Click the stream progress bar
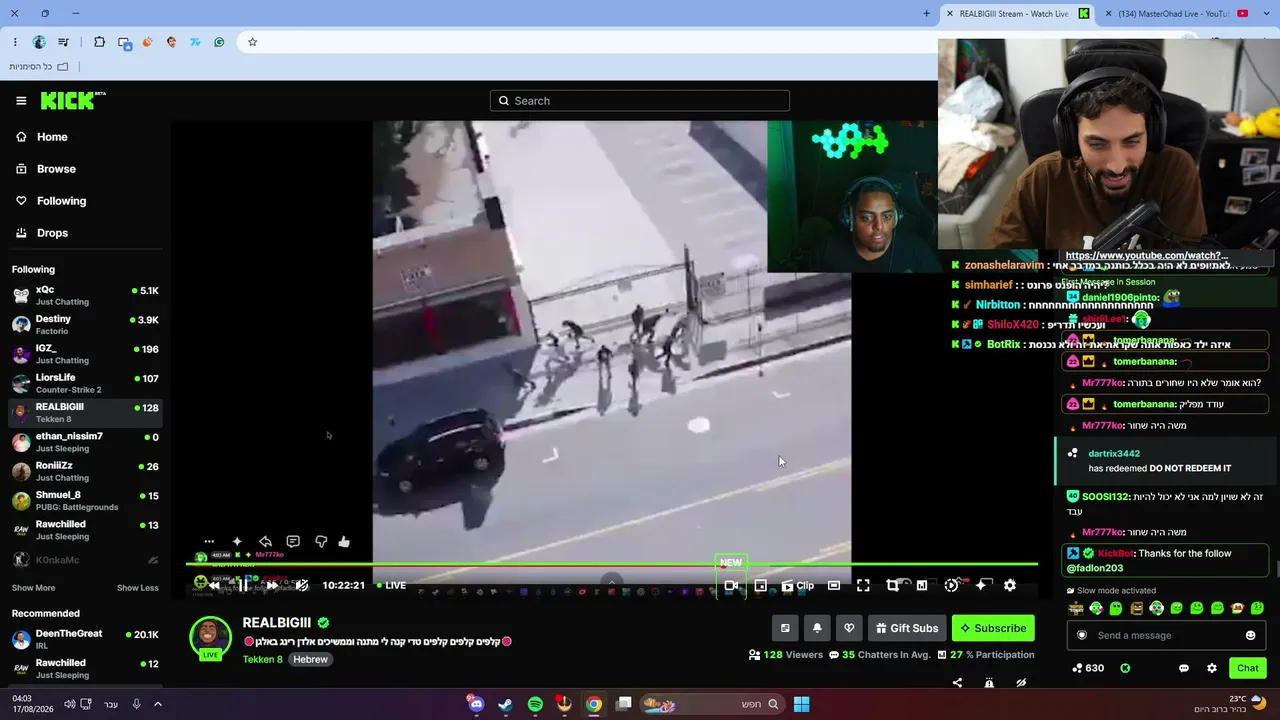1280x720 pixels. [x=611, y=565]
